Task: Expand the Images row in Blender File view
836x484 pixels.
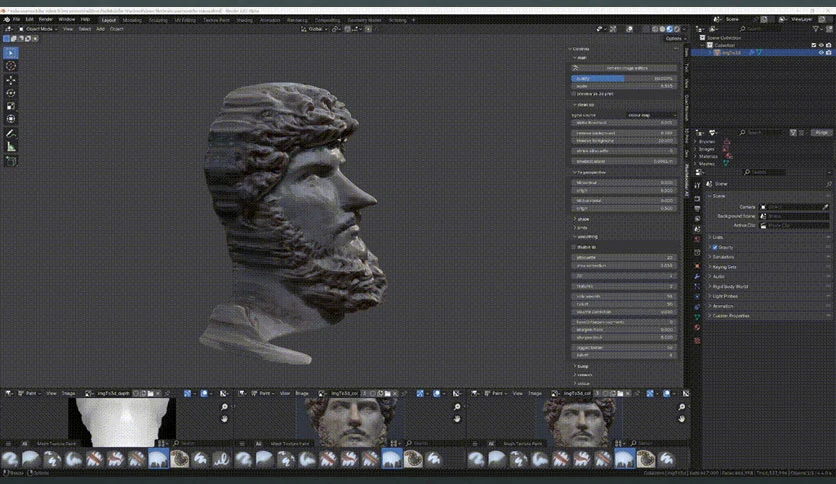Action: [x=695, y=149]
